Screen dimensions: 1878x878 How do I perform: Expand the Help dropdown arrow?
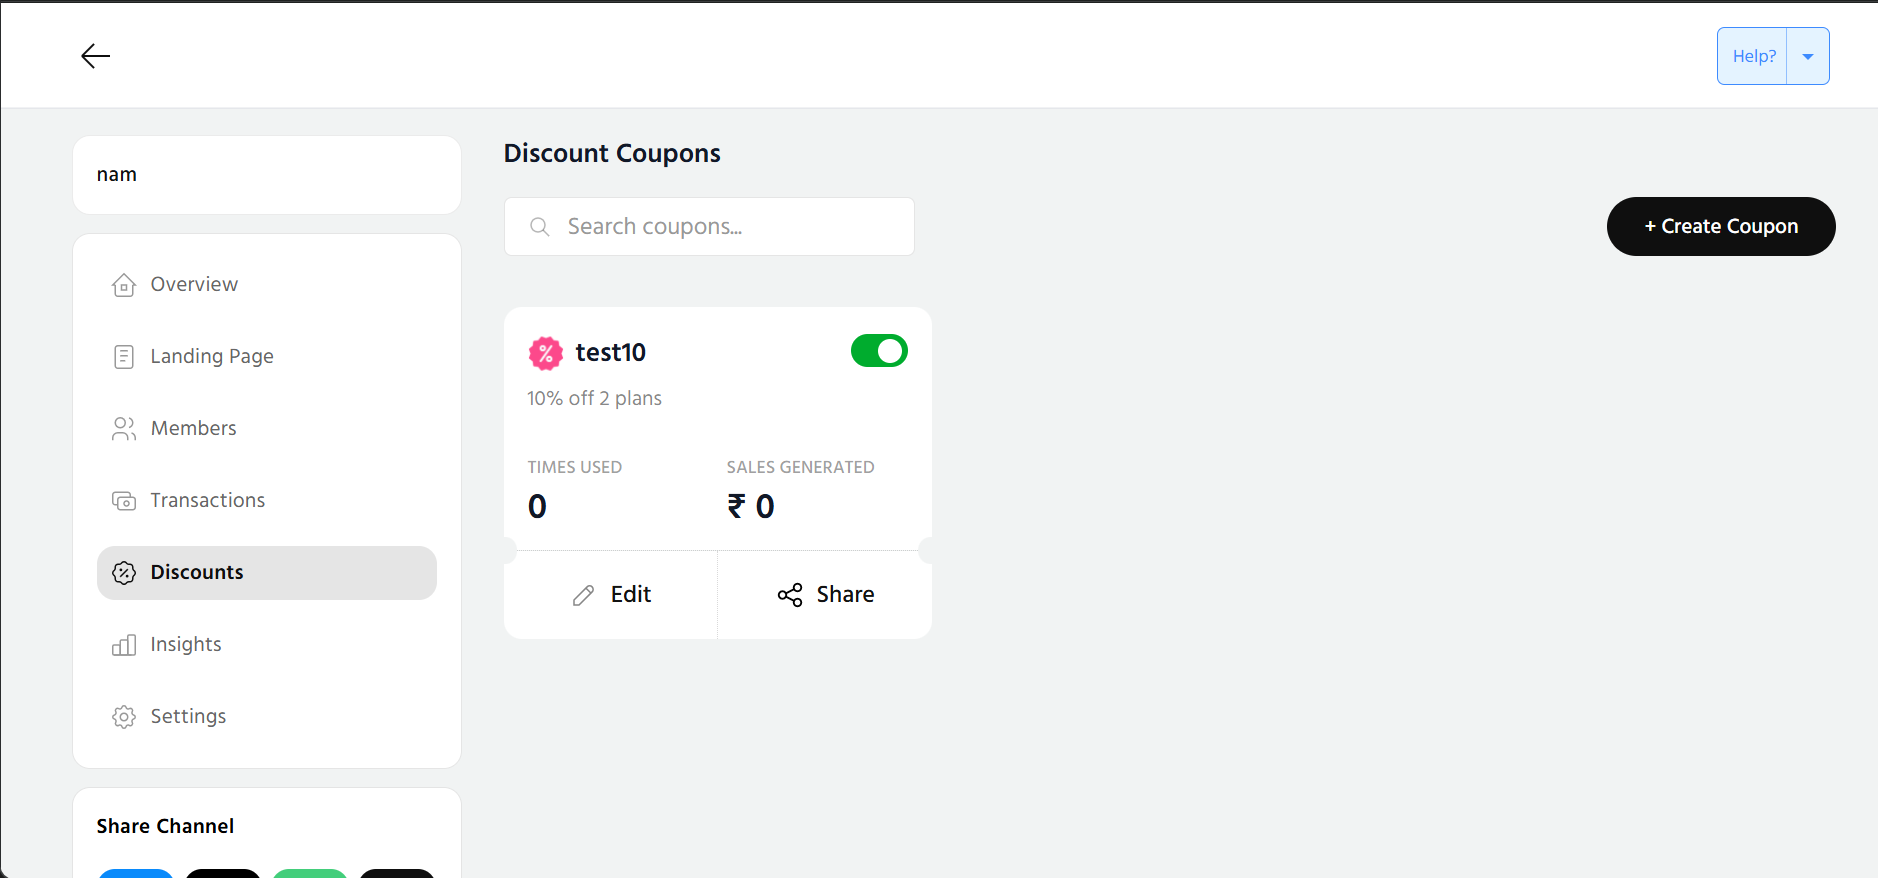pos(1808,57)
